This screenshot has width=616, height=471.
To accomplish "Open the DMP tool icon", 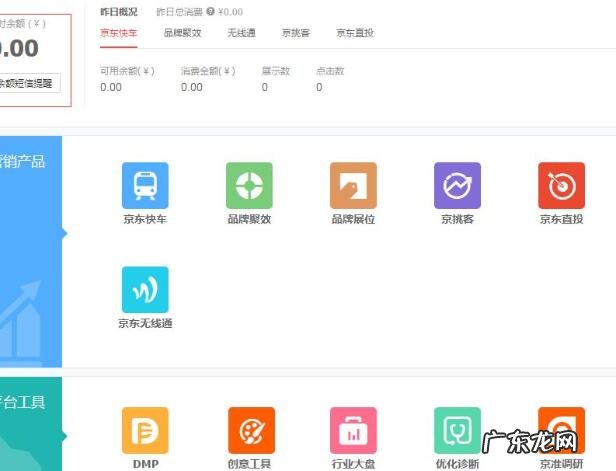I will [145, 431].
